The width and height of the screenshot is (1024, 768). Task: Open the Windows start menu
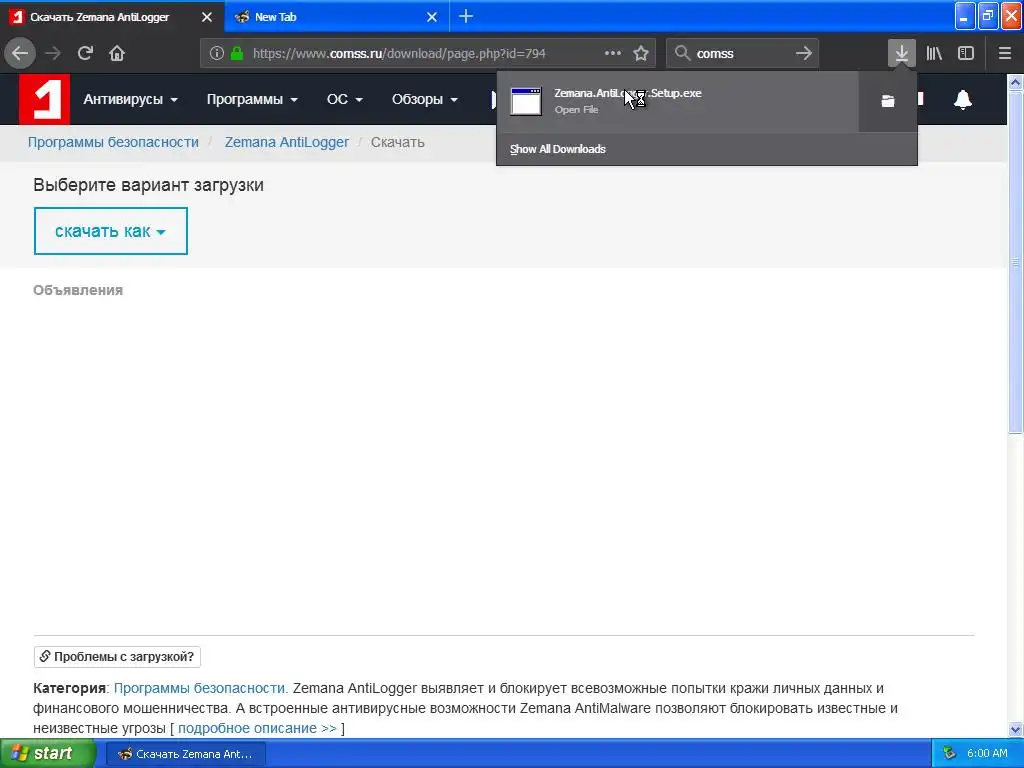coord(47,754)
